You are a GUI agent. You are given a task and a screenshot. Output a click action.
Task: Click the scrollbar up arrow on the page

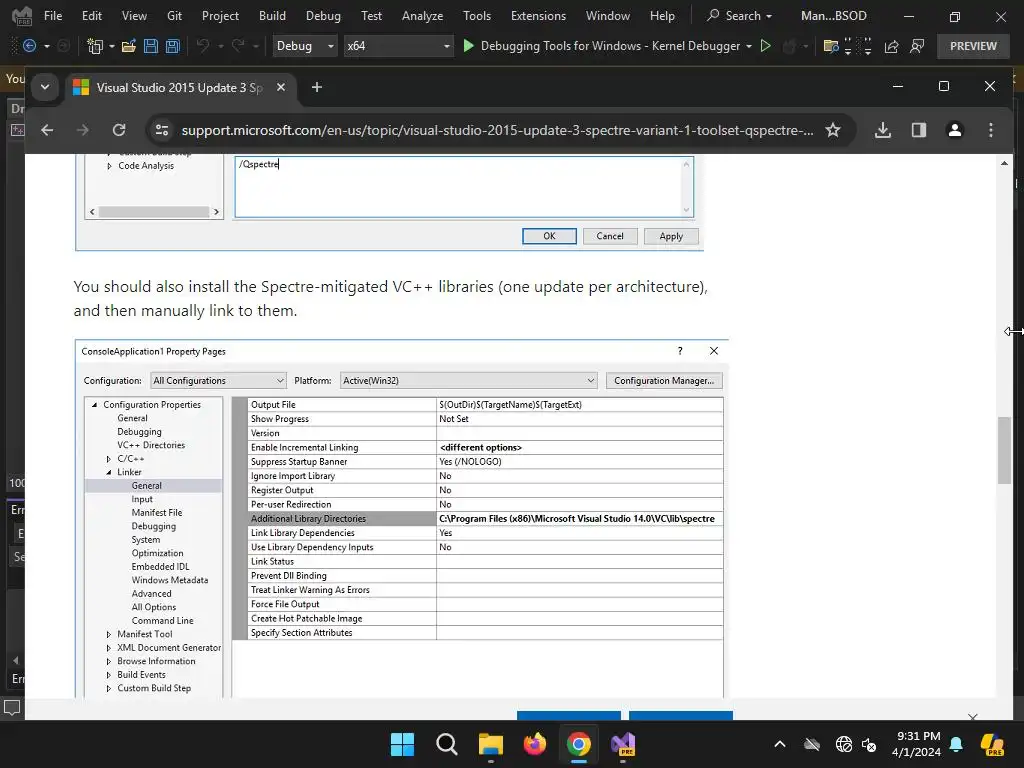[x=1004, y=163]
